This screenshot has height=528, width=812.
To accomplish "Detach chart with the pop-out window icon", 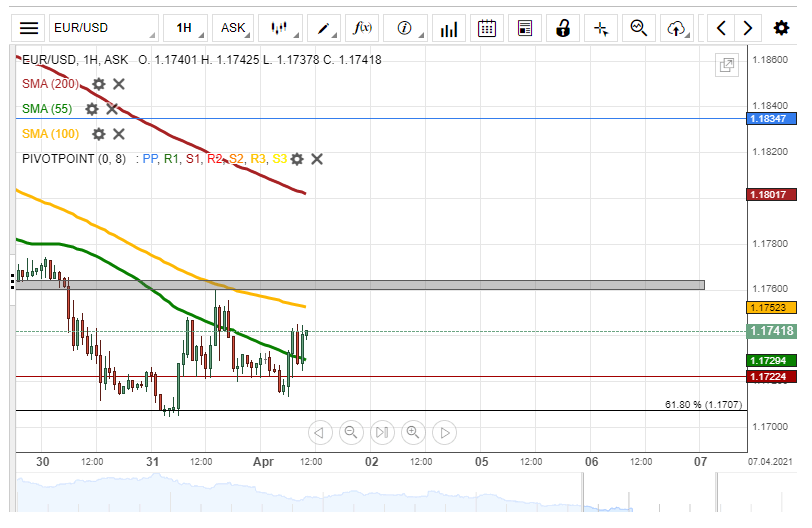I will point(727,66).
